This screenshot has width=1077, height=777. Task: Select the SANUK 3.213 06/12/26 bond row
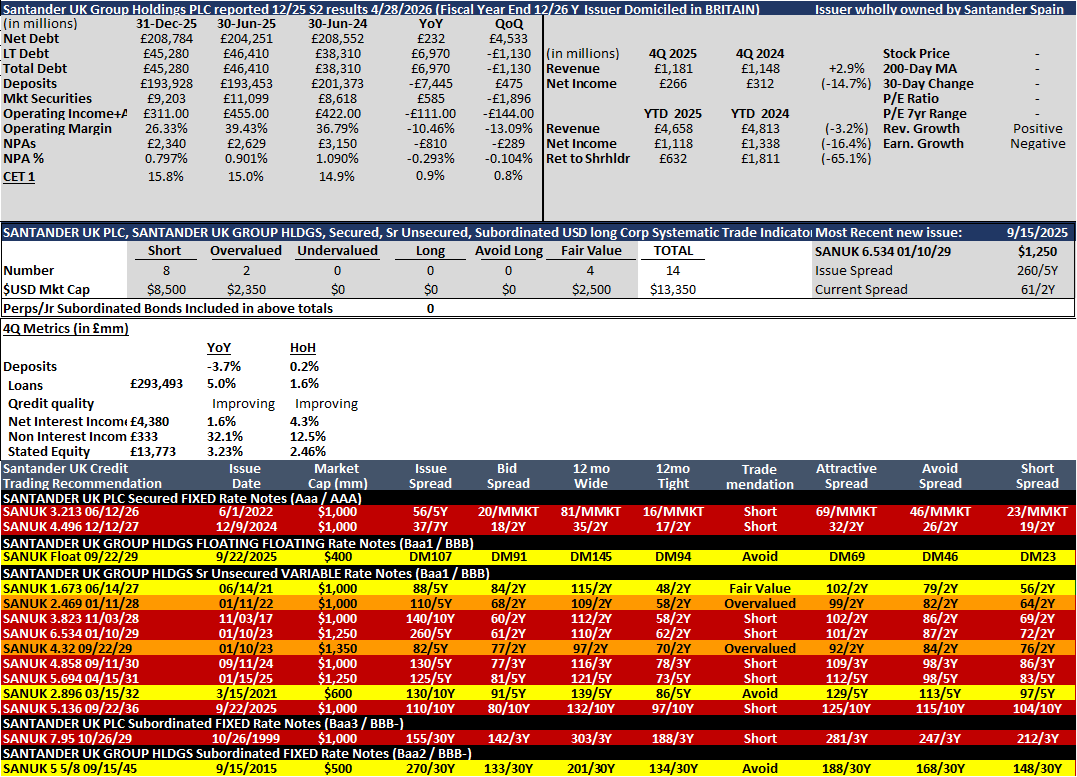(x=538, y=512)
